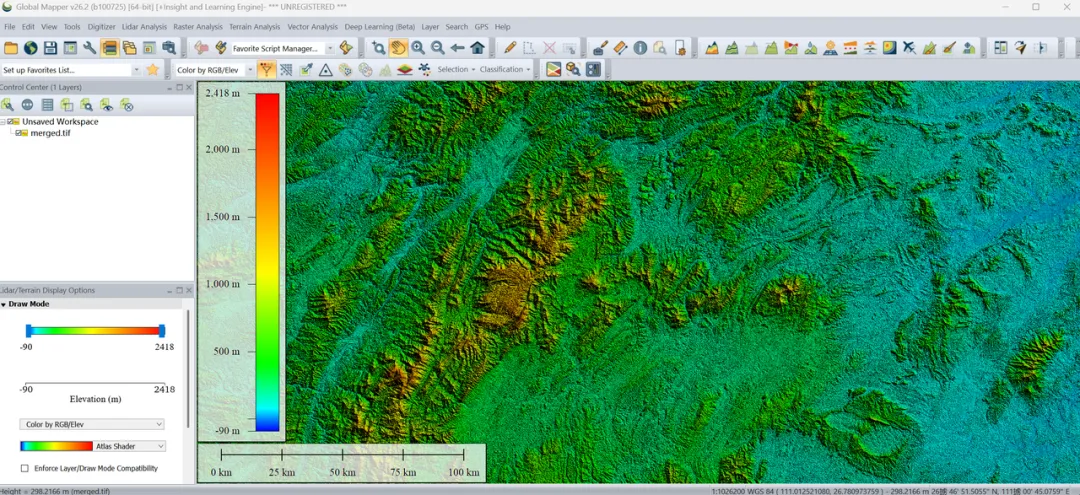Click the triangle TIN icon in Lidar toolbar
Screen dimensions: 1080x495
326,70
